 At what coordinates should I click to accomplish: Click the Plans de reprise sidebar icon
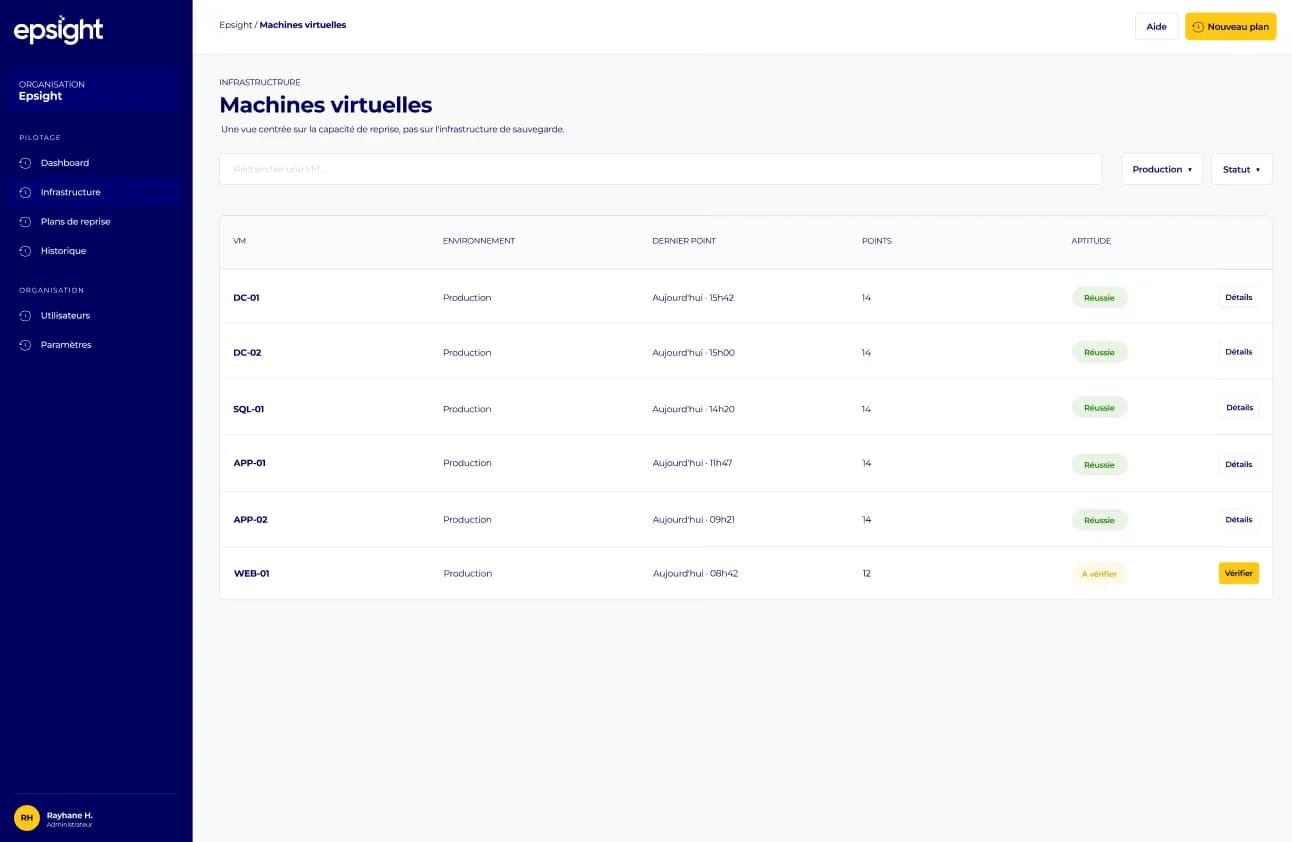click(25, 222)
